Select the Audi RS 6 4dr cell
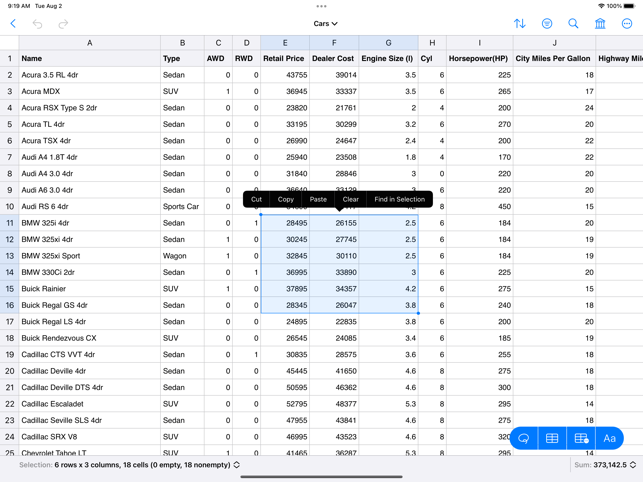Screen dimensions: 643x482 (89, 206)
